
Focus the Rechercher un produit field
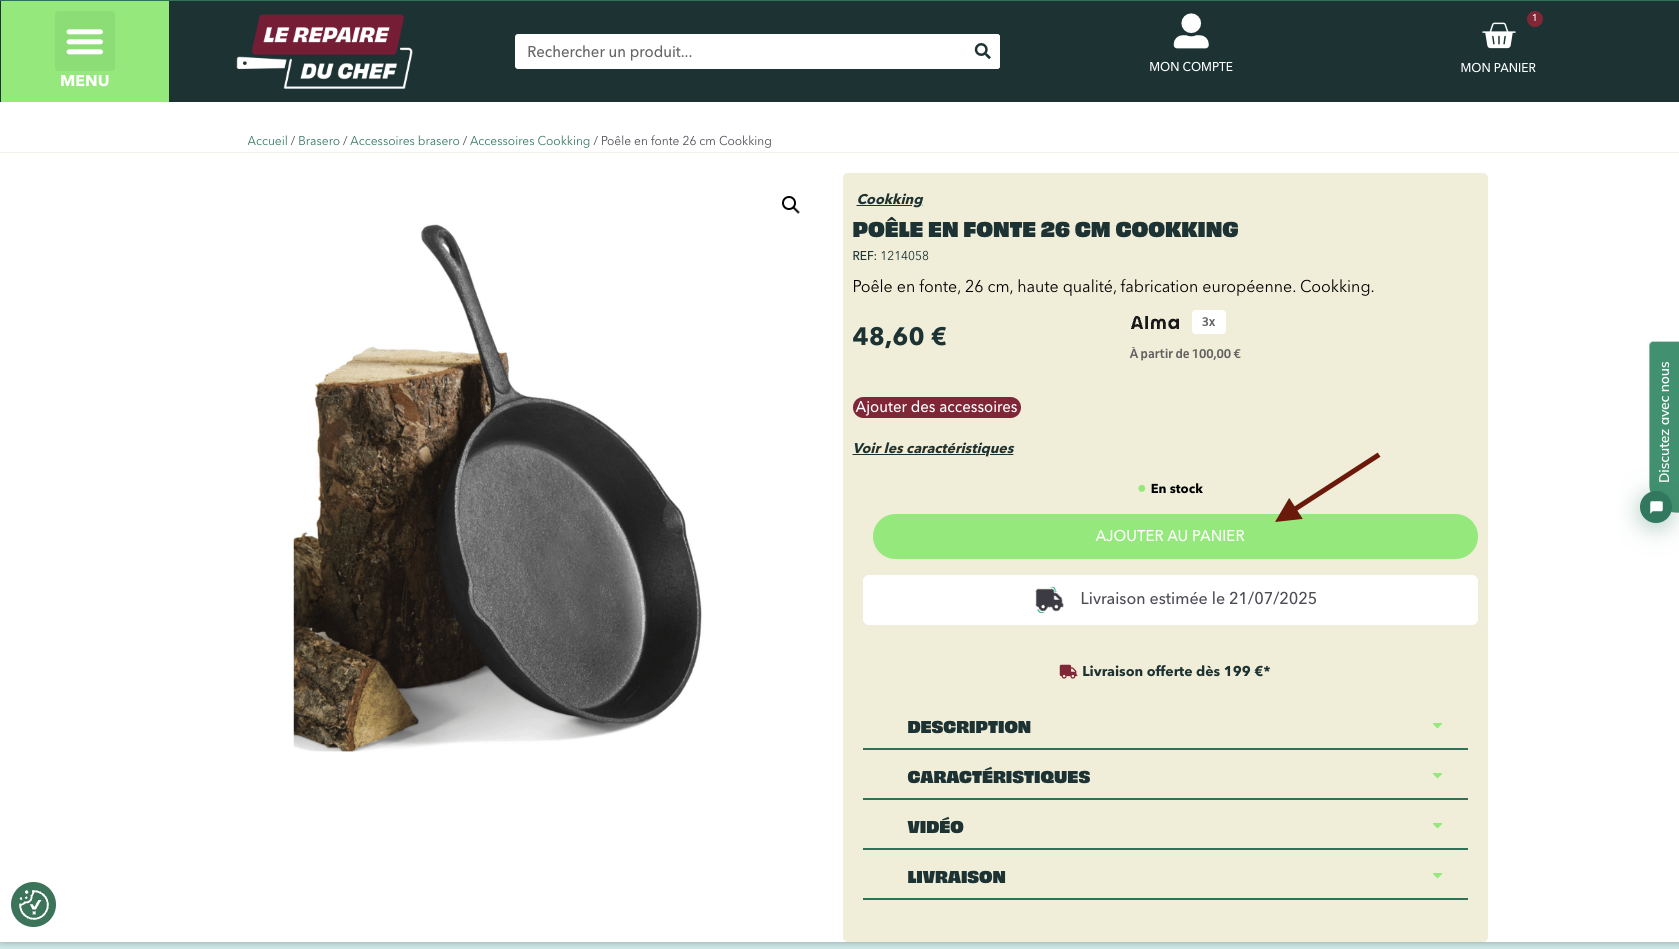[743, 51]
